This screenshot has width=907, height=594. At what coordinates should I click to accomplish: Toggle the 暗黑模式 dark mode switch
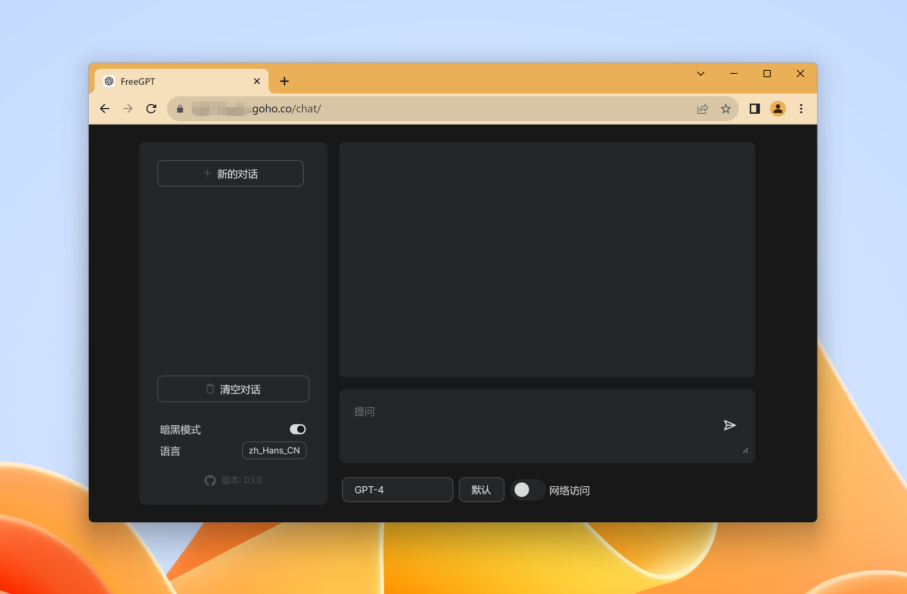298,429
